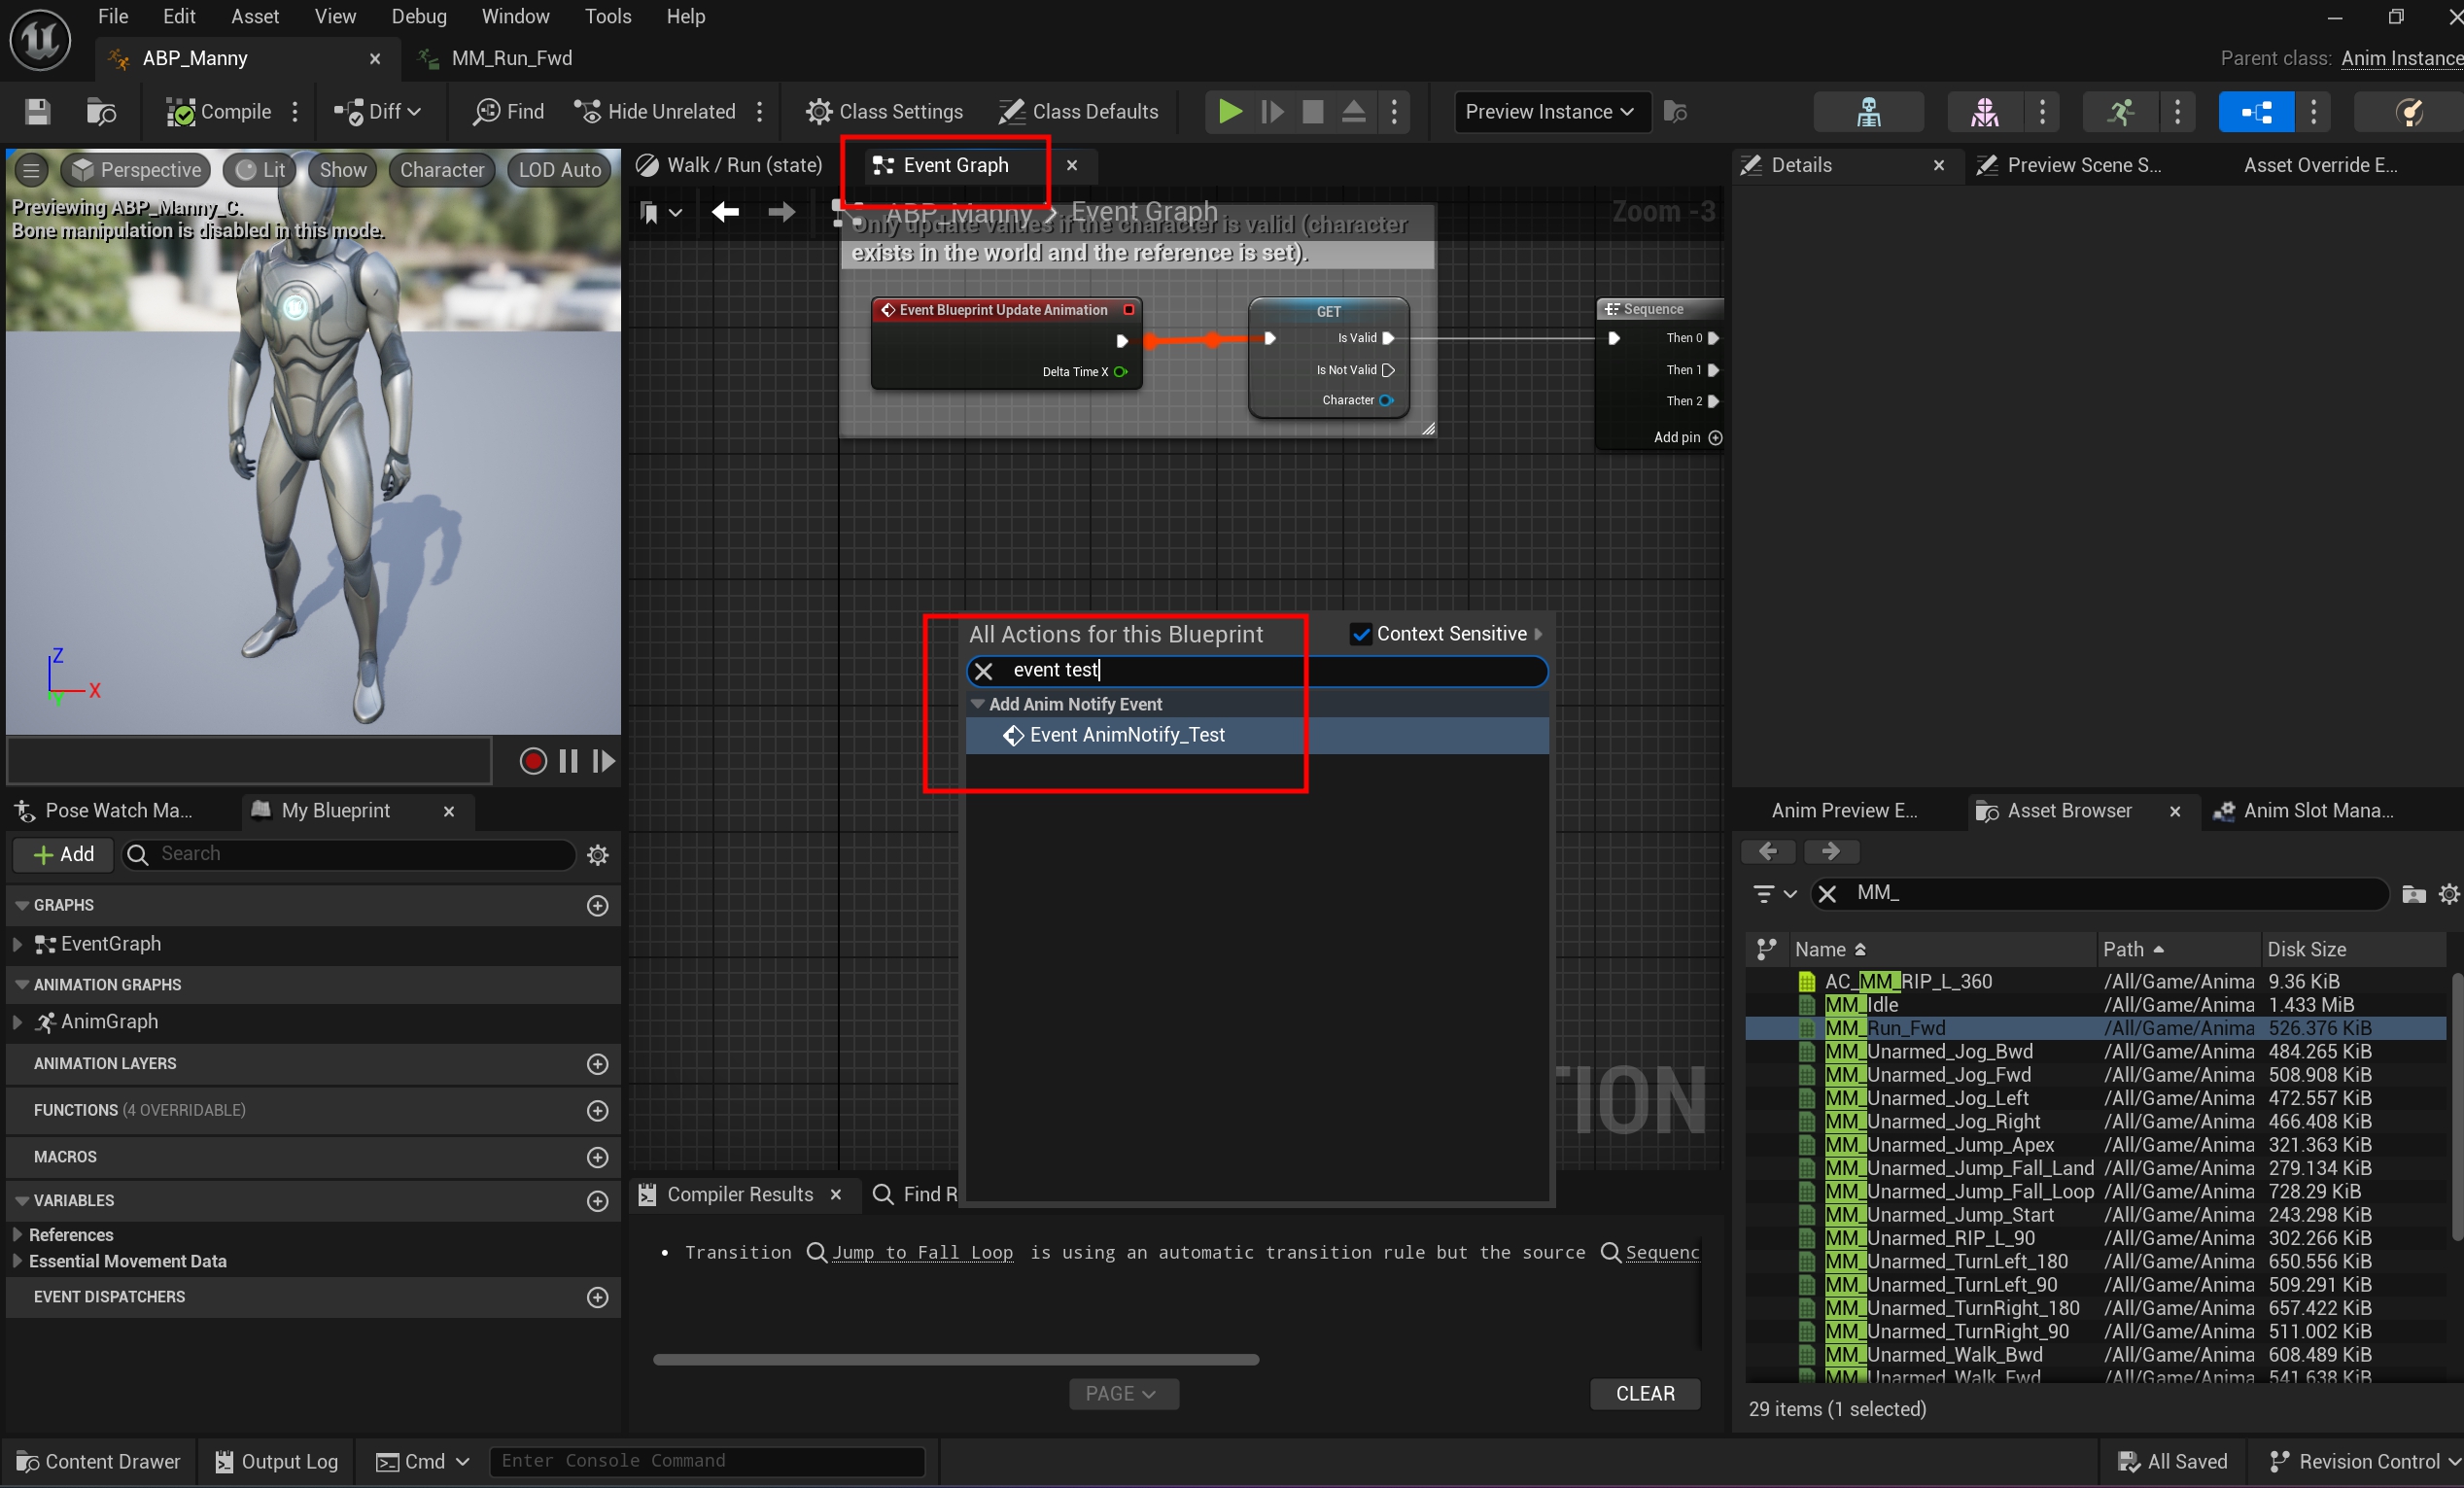Click the Save asset floppy disk icon
The image size is (2464, 1488).
click(37, 111)
